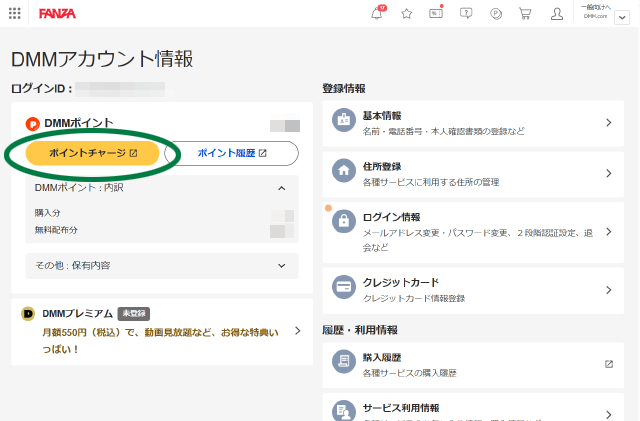Screen dimensions: 640x421
Task: Click the クレジットカード card icon
Action: (x=344, y=287)
